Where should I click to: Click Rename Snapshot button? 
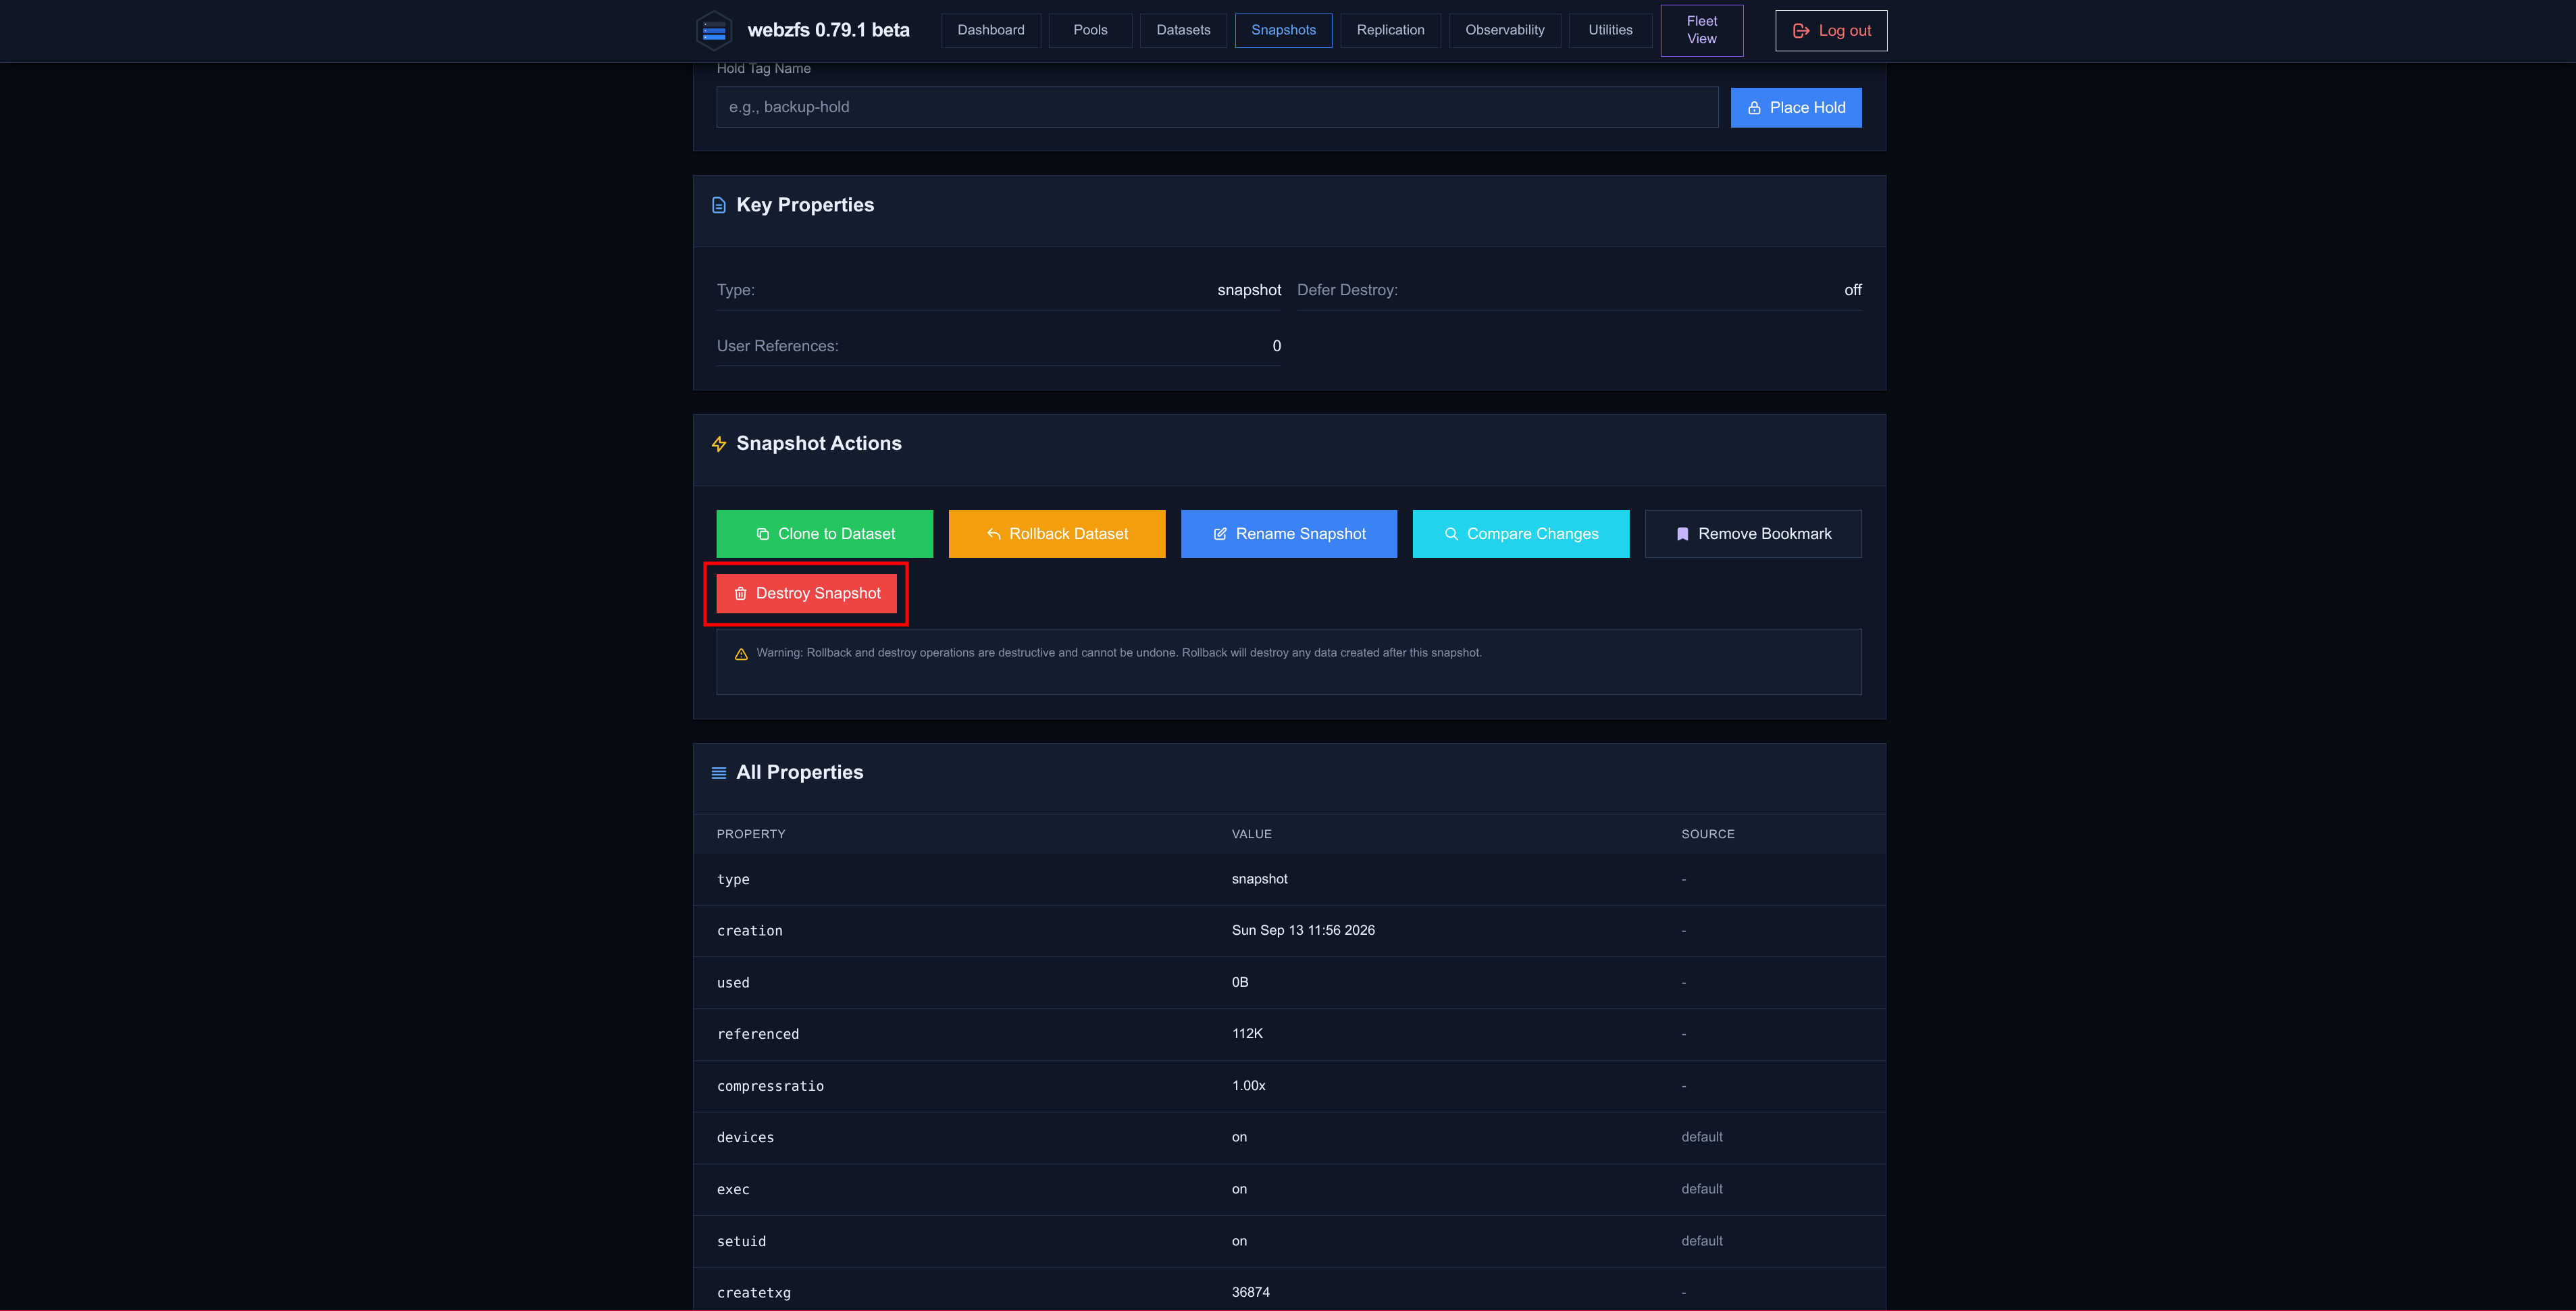[1289, 534]
